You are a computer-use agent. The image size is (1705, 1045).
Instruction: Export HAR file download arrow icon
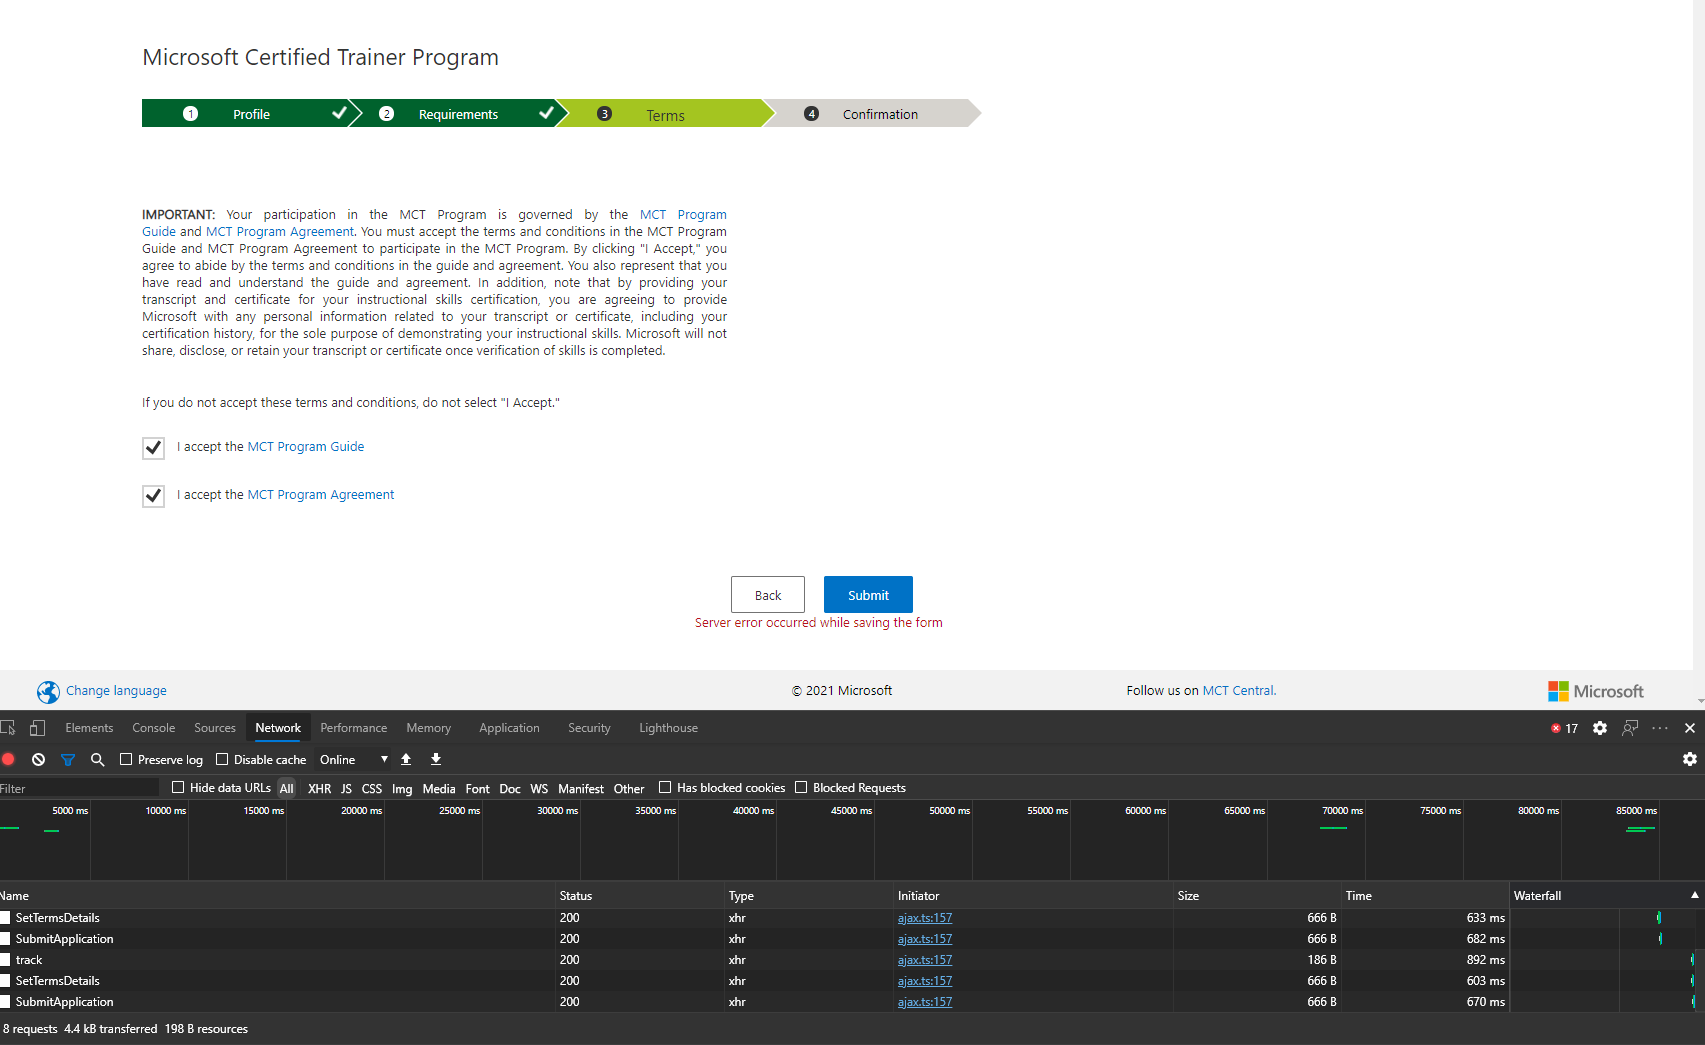(x=436, y=759)
